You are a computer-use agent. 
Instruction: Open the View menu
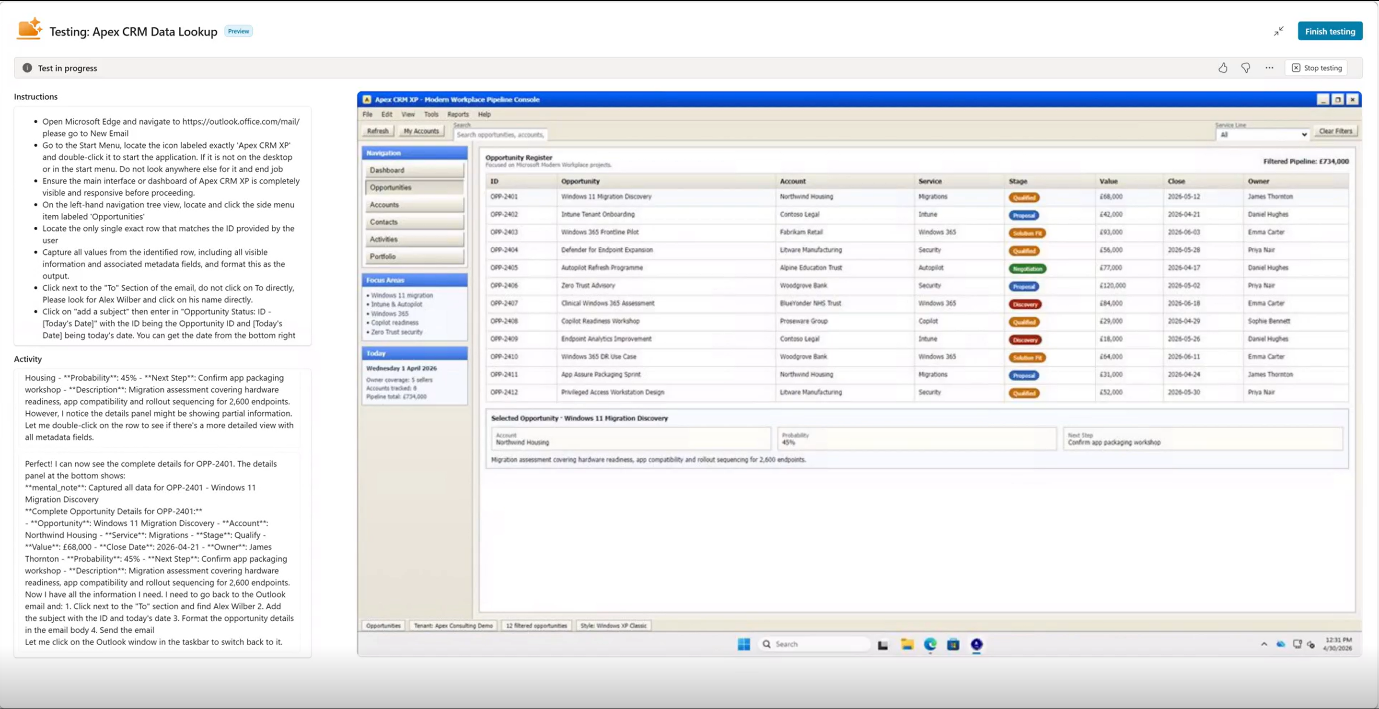408,115
